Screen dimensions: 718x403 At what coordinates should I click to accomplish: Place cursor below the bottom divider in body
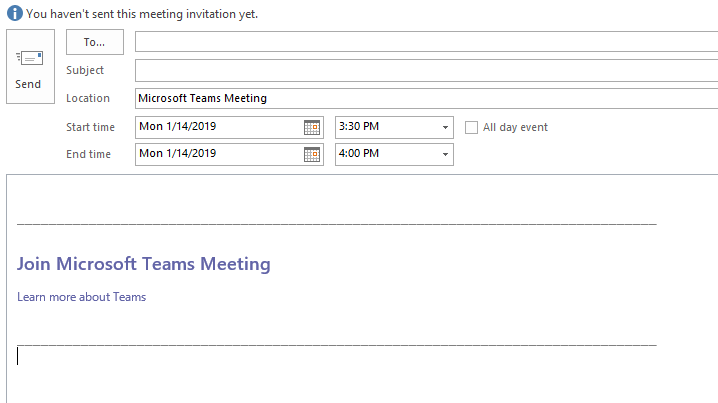click(x=300, y=370)
